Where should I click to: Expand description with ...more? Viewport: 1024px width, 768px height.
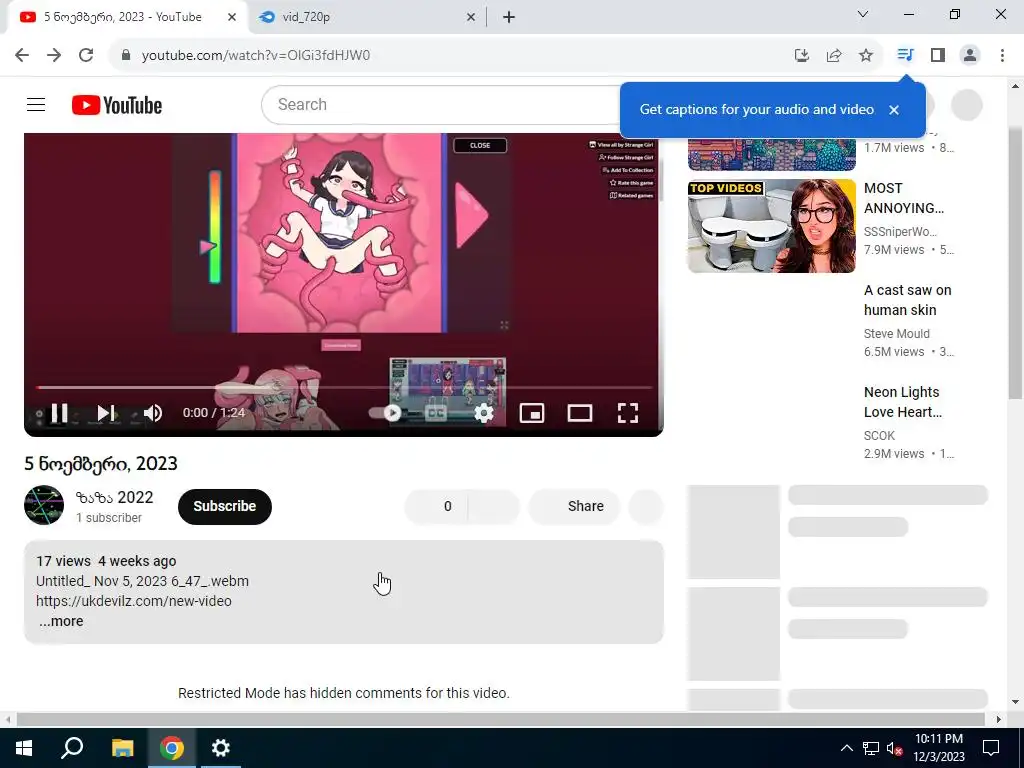[61, 621]
